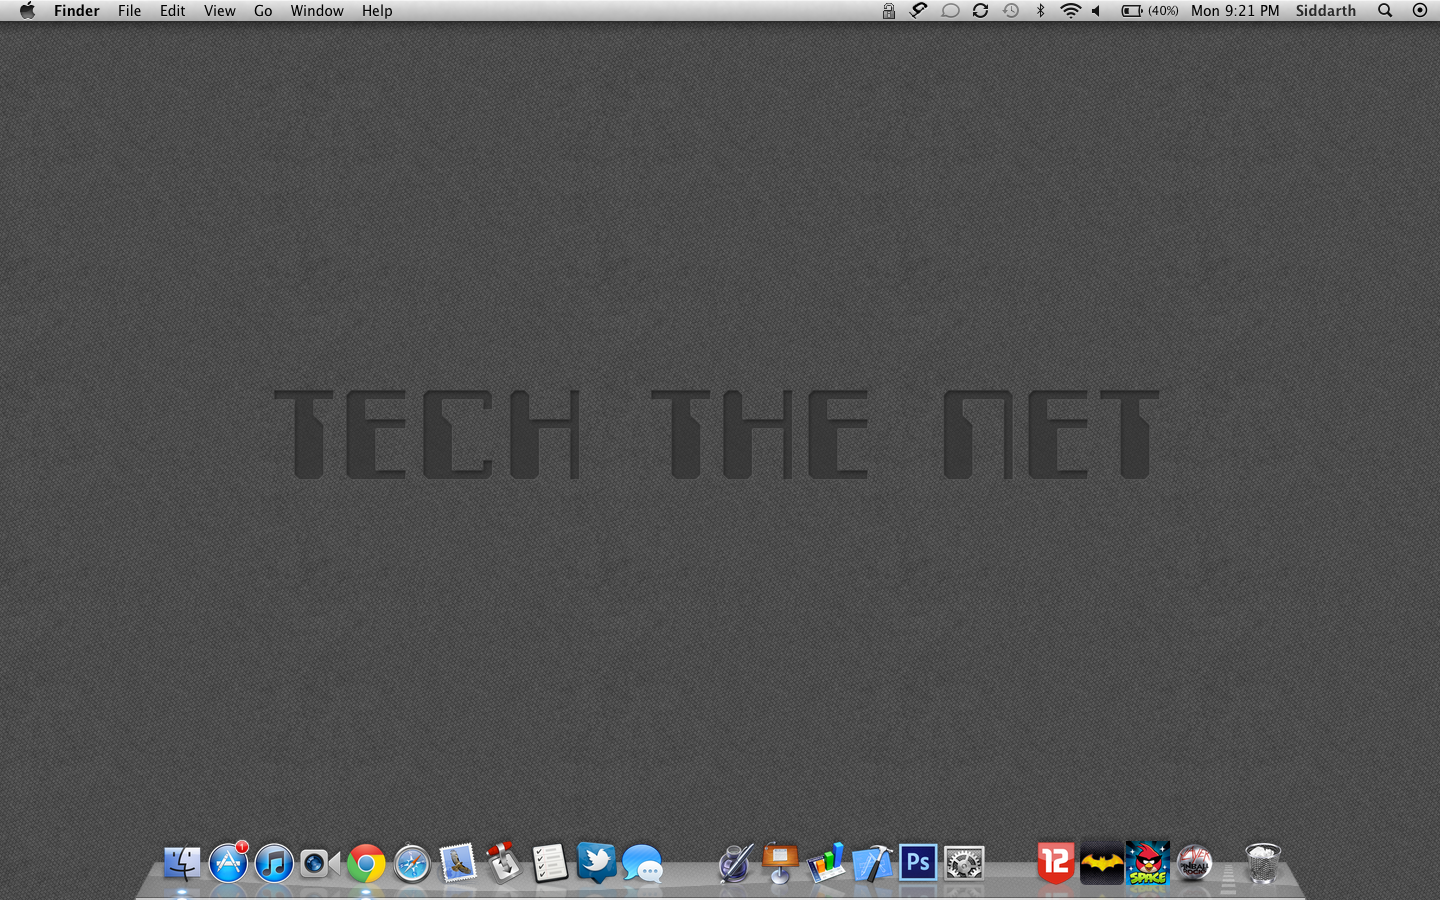Launch Angry Birds Space from the dock
This screenshot has width=1440, height=900.
tap(1147, 862)
